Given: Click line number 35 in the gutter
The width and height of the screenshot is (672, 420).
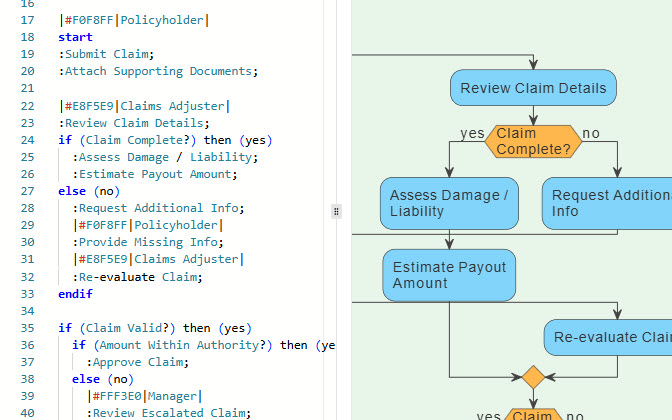Looking at the screenshot, I should click(x=27, y=328).
